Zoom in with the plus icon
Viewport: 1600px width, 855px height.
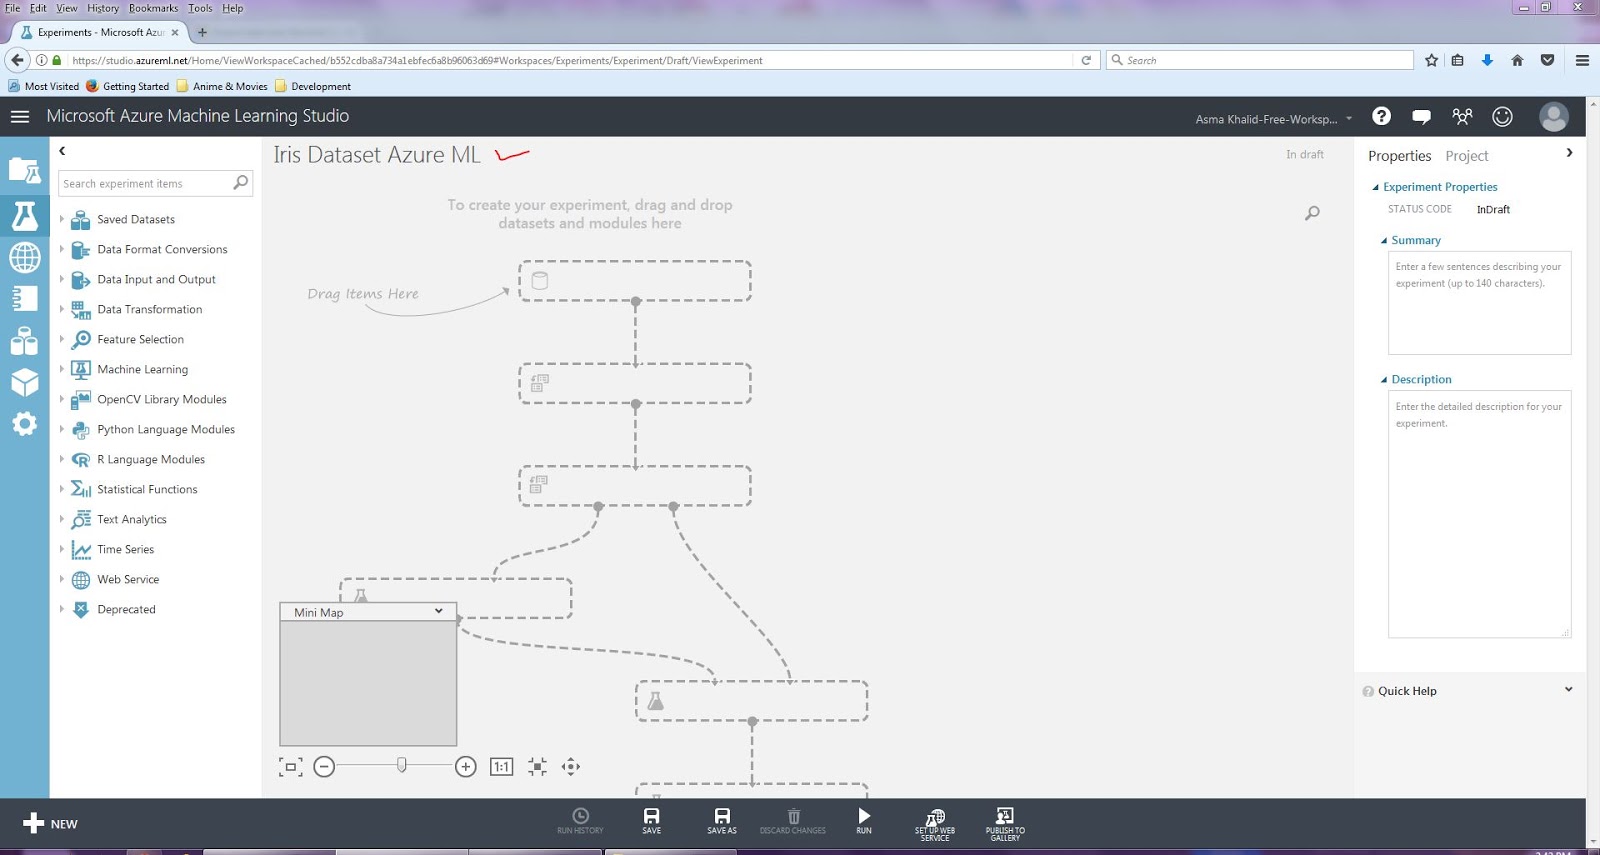pyautogui.click(x=465, y=767)
